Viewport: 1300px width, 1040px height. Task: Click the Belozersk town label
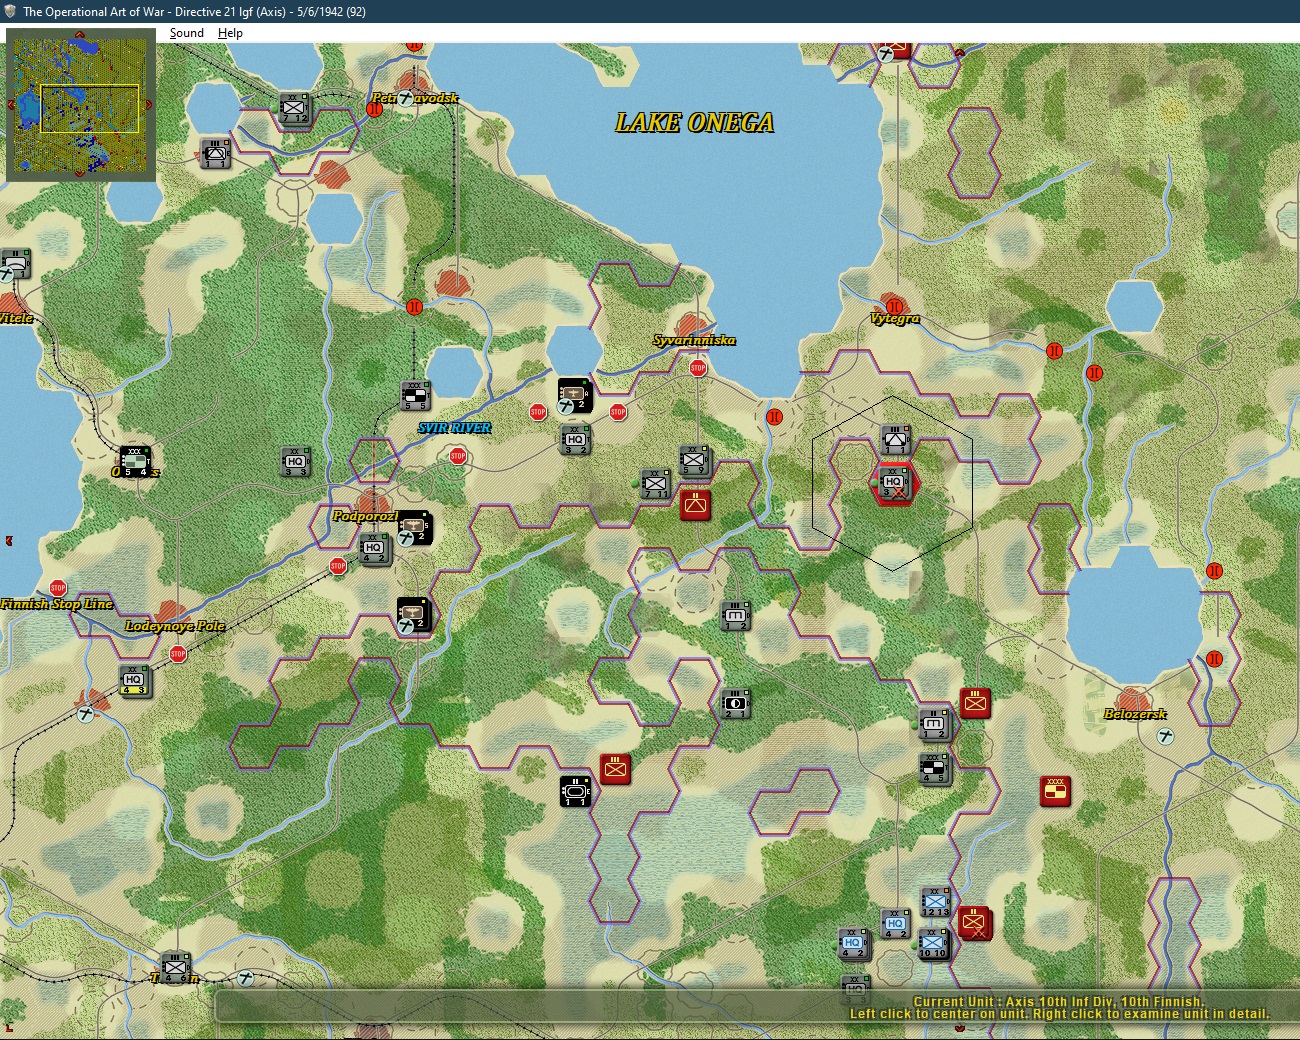pos(1135,714)
